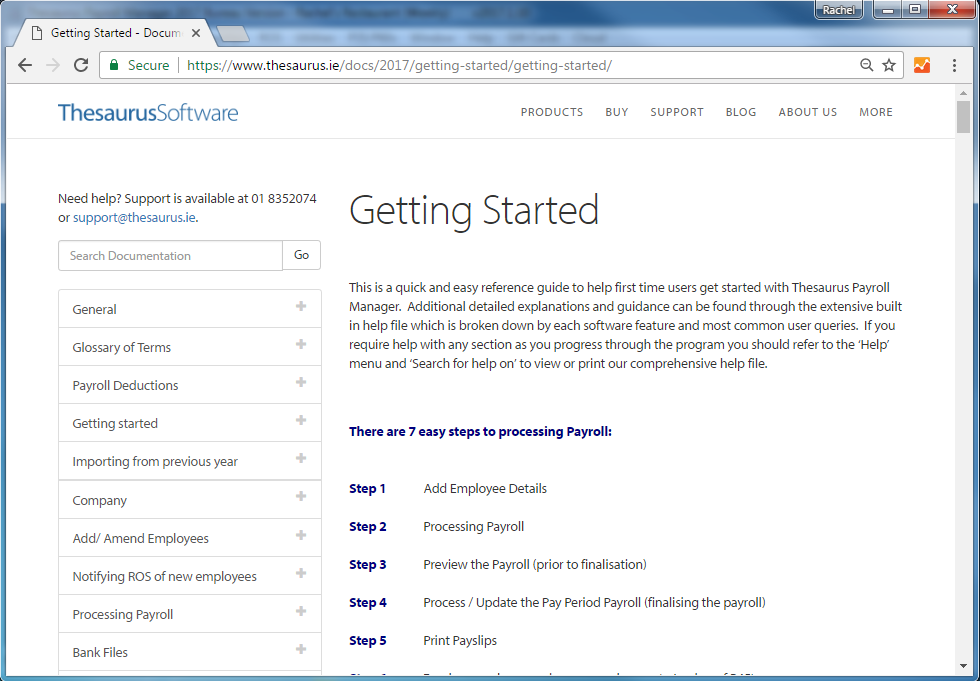
Task: Open the SUPPORT menu item
Action: point(677,112)
